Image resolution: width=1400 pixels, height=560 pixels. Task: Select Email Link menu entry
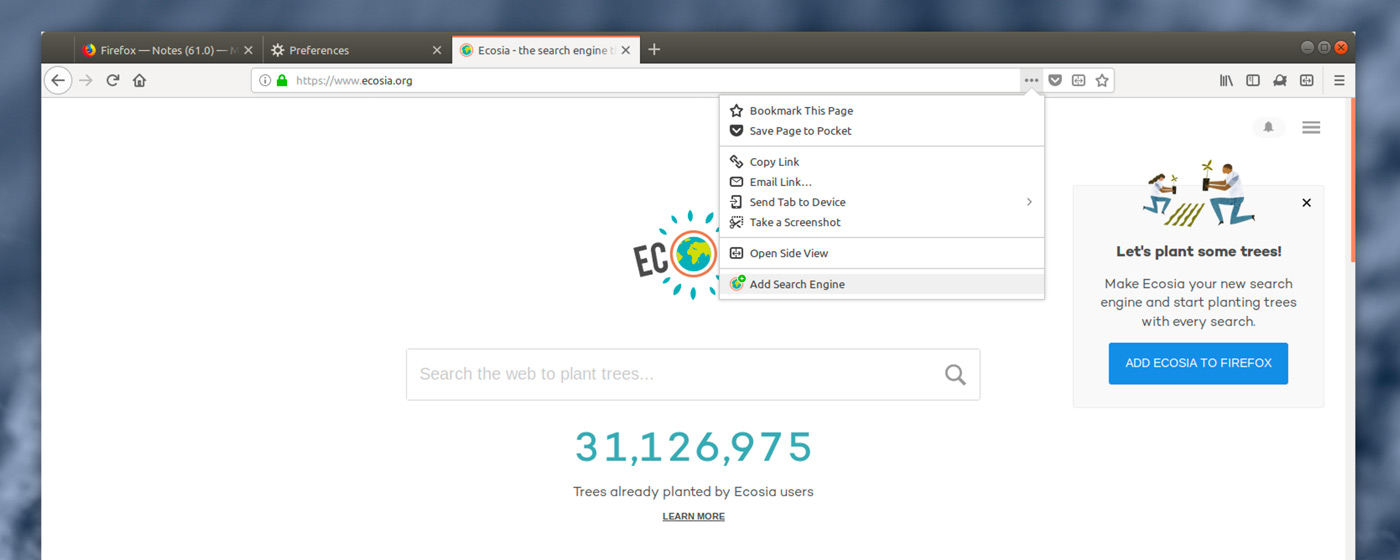pos(882,182)
